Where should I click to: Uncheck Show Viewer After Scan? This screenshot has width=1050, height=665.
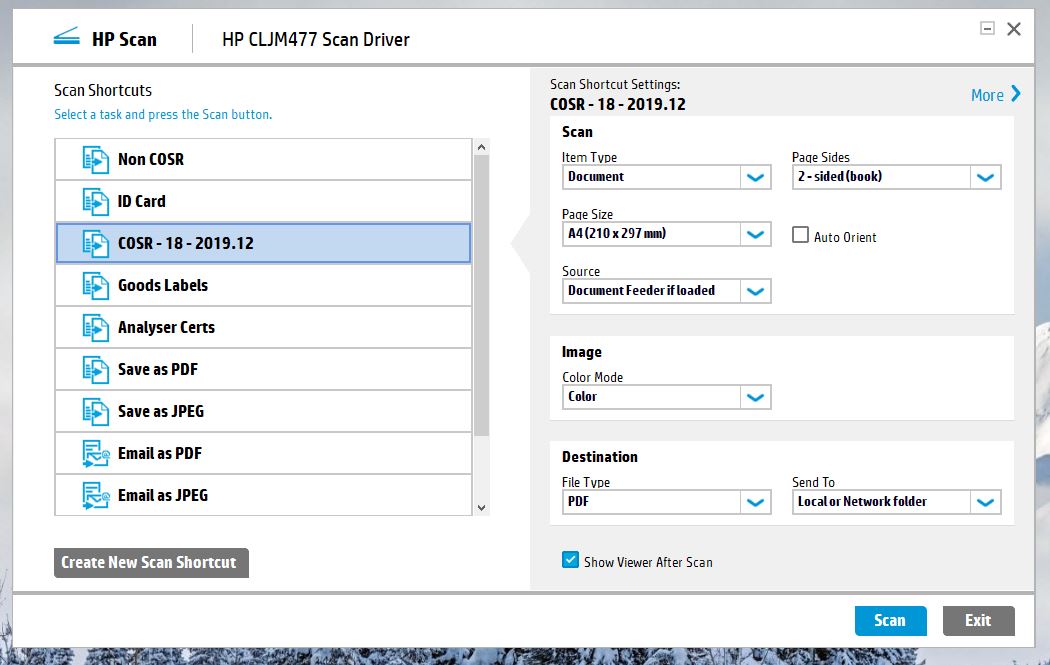click(571, 560)
